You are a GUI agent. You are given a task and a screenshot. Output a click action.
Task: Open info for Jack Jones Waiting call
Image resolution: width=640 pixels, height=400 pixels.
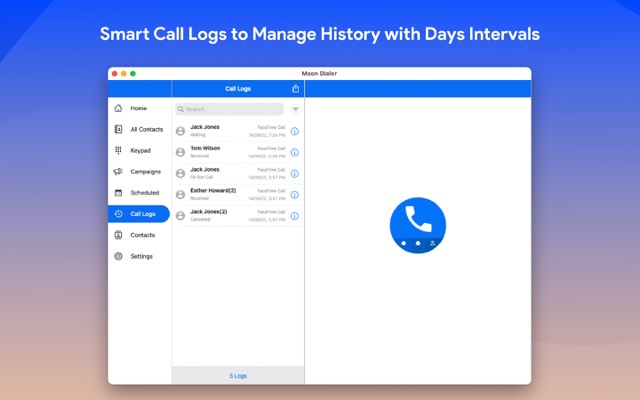tap(295, 131)
